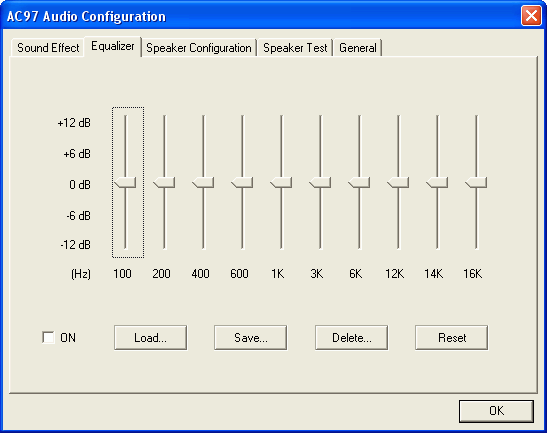
Task: Click the 16K slider handle
Action: click(x=476, y=183)
